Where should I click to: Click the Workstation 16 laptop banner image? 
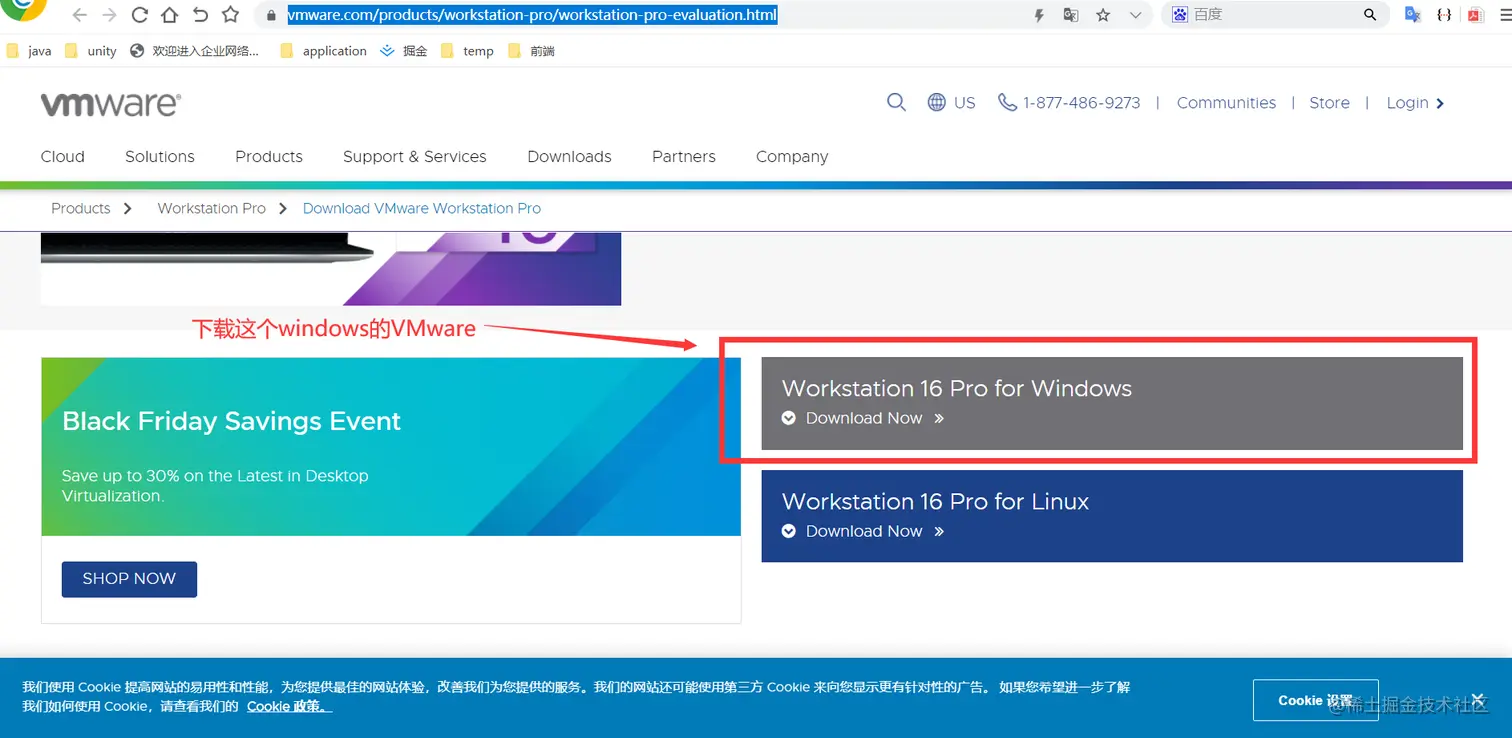pos(331,269)
